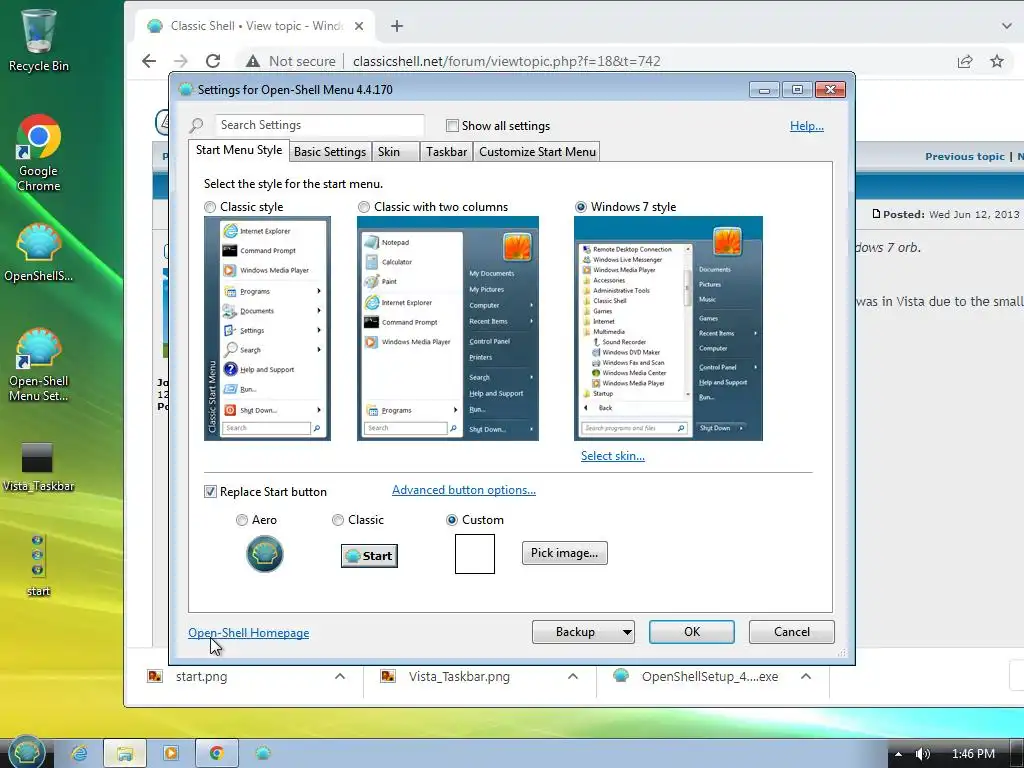
Task: Open Advanced button options link
Action: [x=464, y=490]
